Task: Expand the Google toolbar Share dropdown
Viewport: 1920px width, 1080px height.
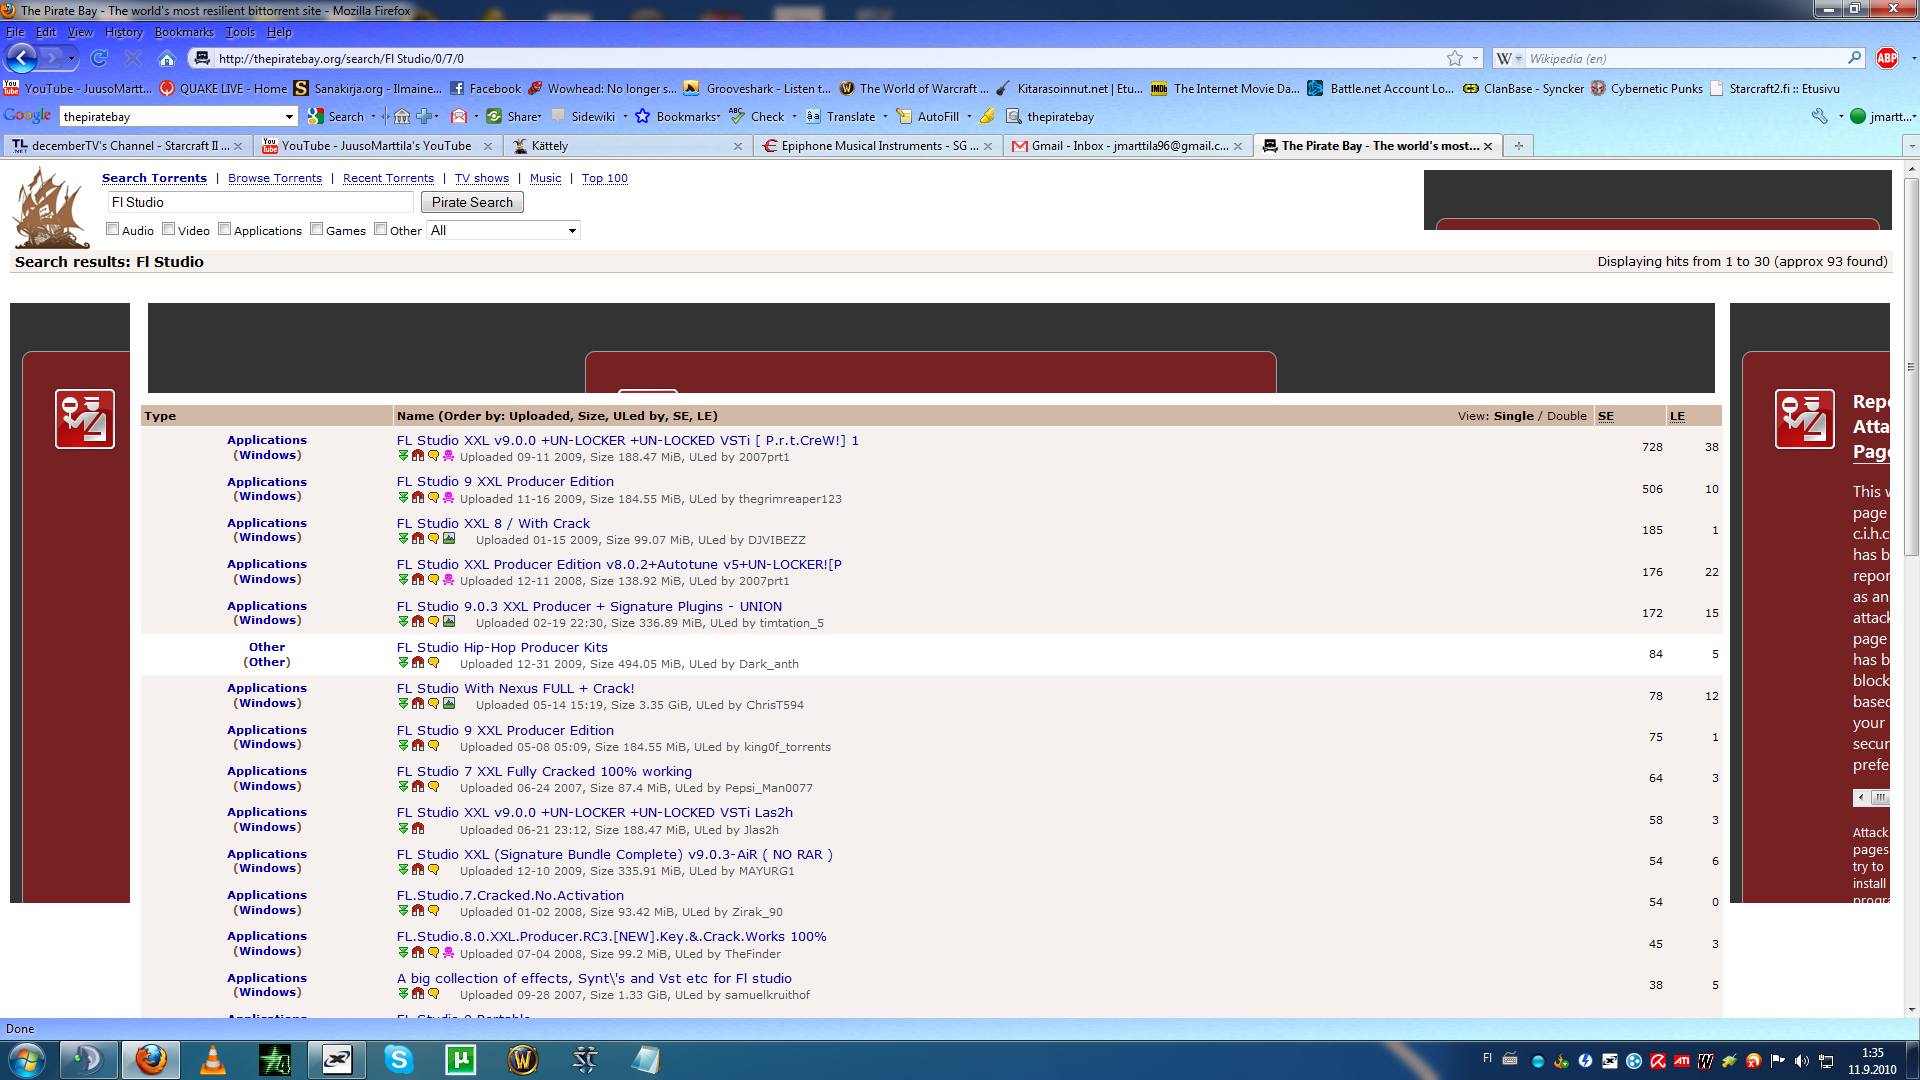Action: (539, 117)
